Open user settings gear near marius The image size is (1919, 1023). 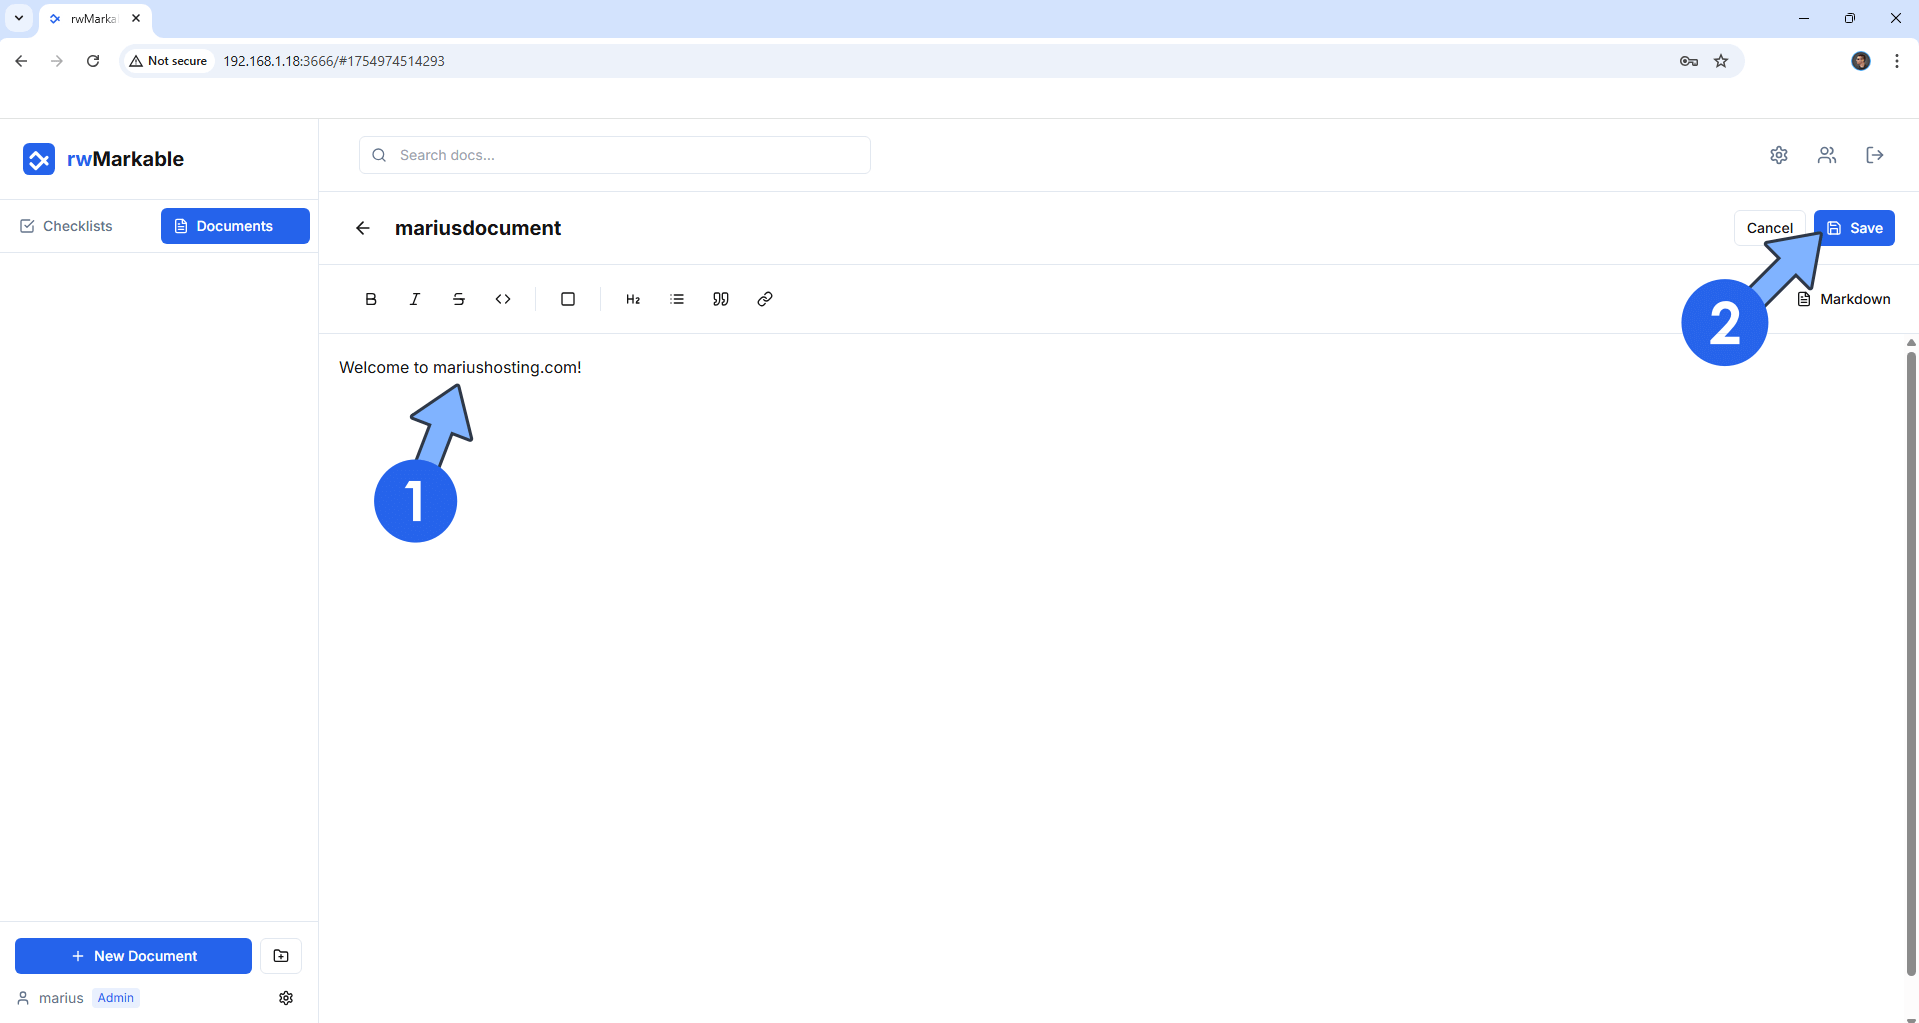[x=286, y=998]
